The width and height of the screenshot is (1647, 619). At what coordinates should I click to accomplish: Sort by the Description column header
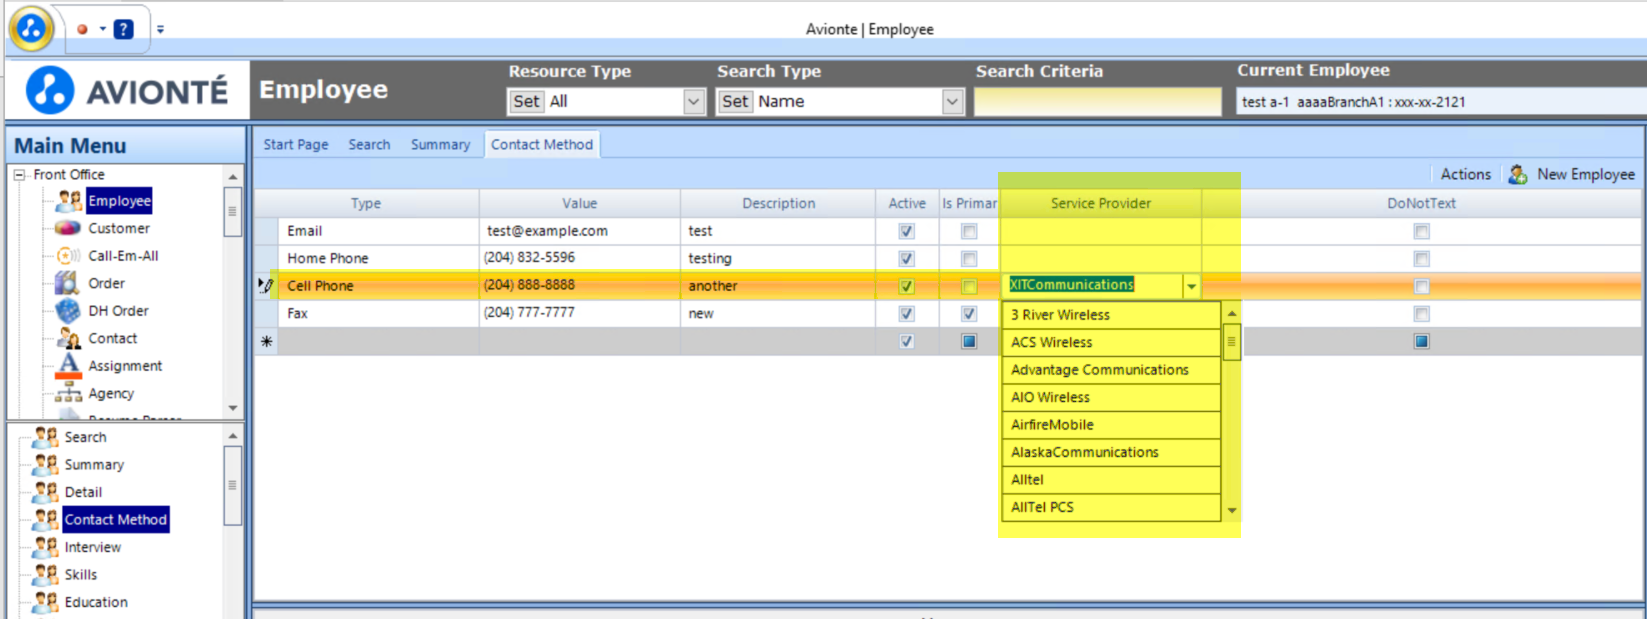pos(778,203)
